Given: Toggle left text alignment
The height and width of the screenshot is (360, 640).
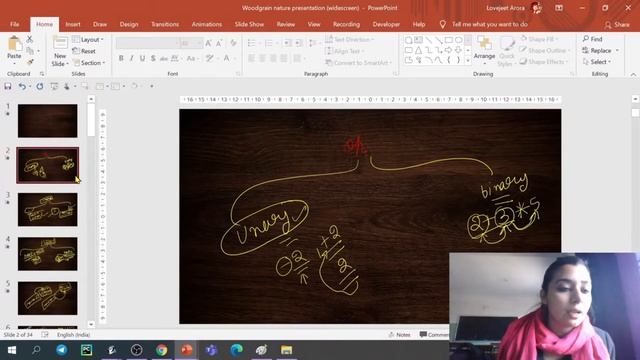Looking at the screenshot, I should click(x=251, y=58).
